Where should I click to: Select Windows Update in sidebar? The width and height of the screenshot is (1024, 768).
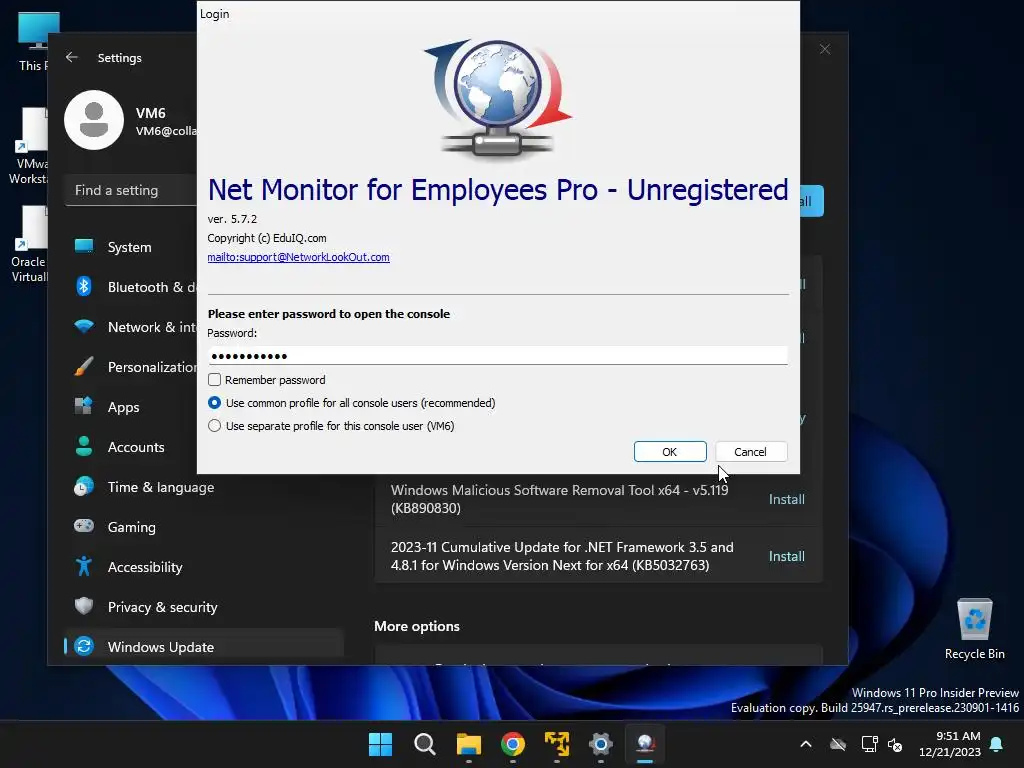coord(204,647)
